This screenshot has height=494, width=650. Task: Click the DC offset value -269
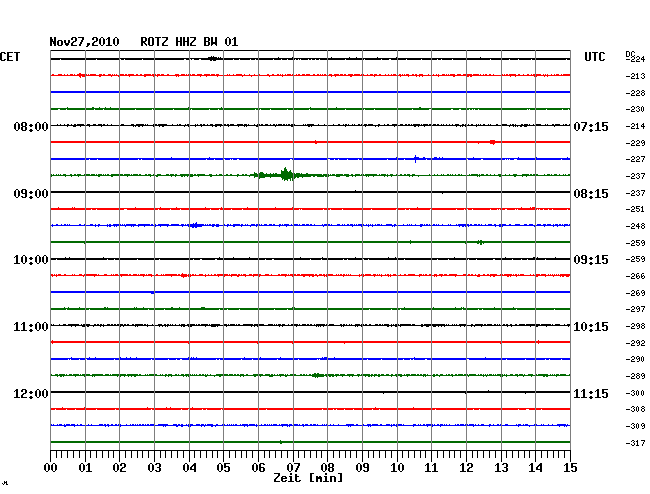click(x=635, y=293)
